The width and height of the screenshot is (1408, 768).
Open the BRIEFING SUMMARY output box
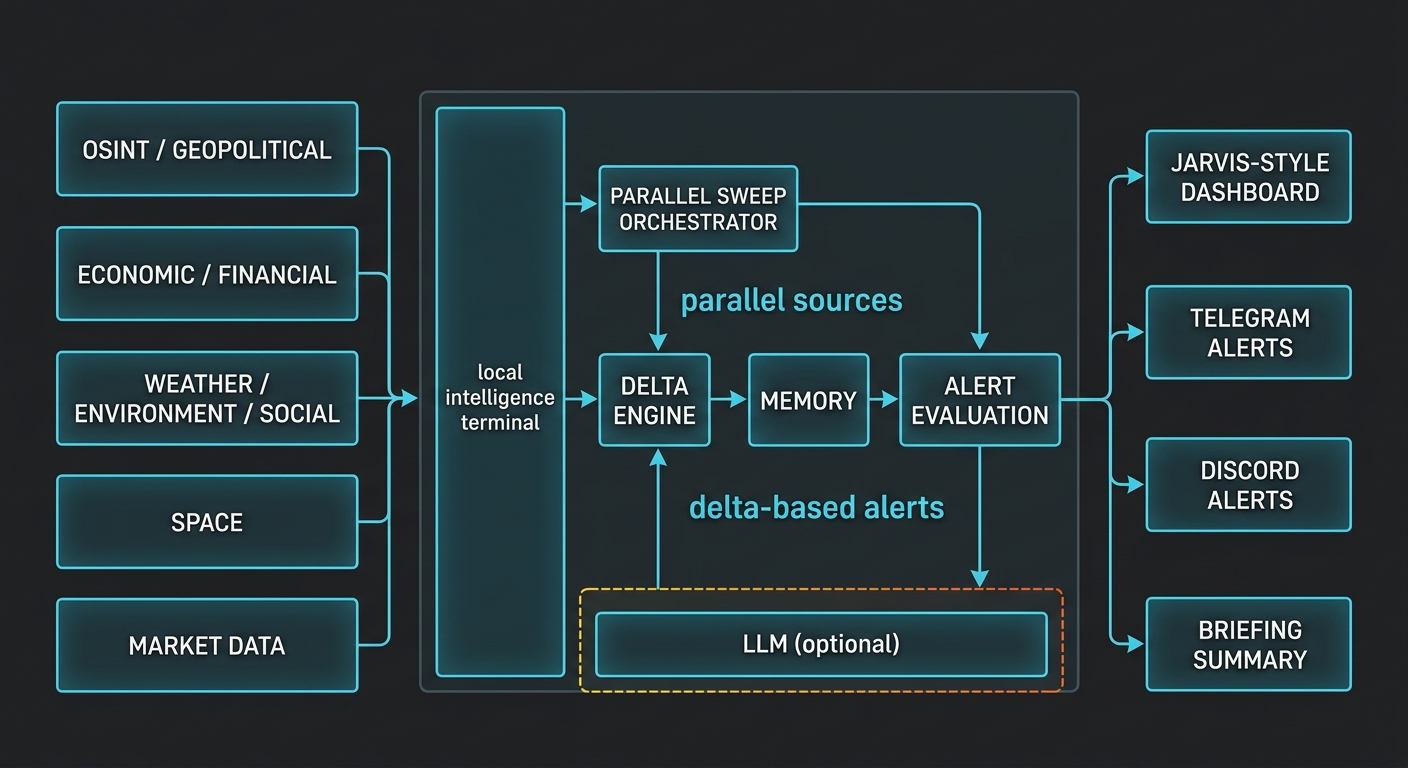coord(1248,644)
